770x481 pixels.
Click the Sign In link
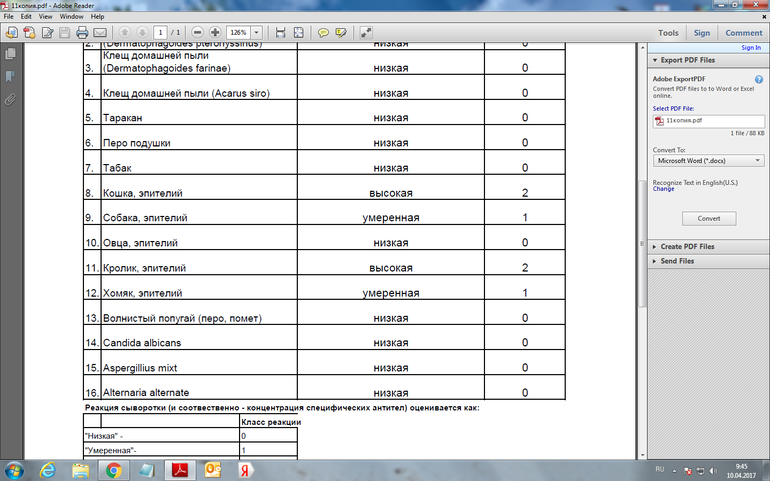(x=750, y=47)
